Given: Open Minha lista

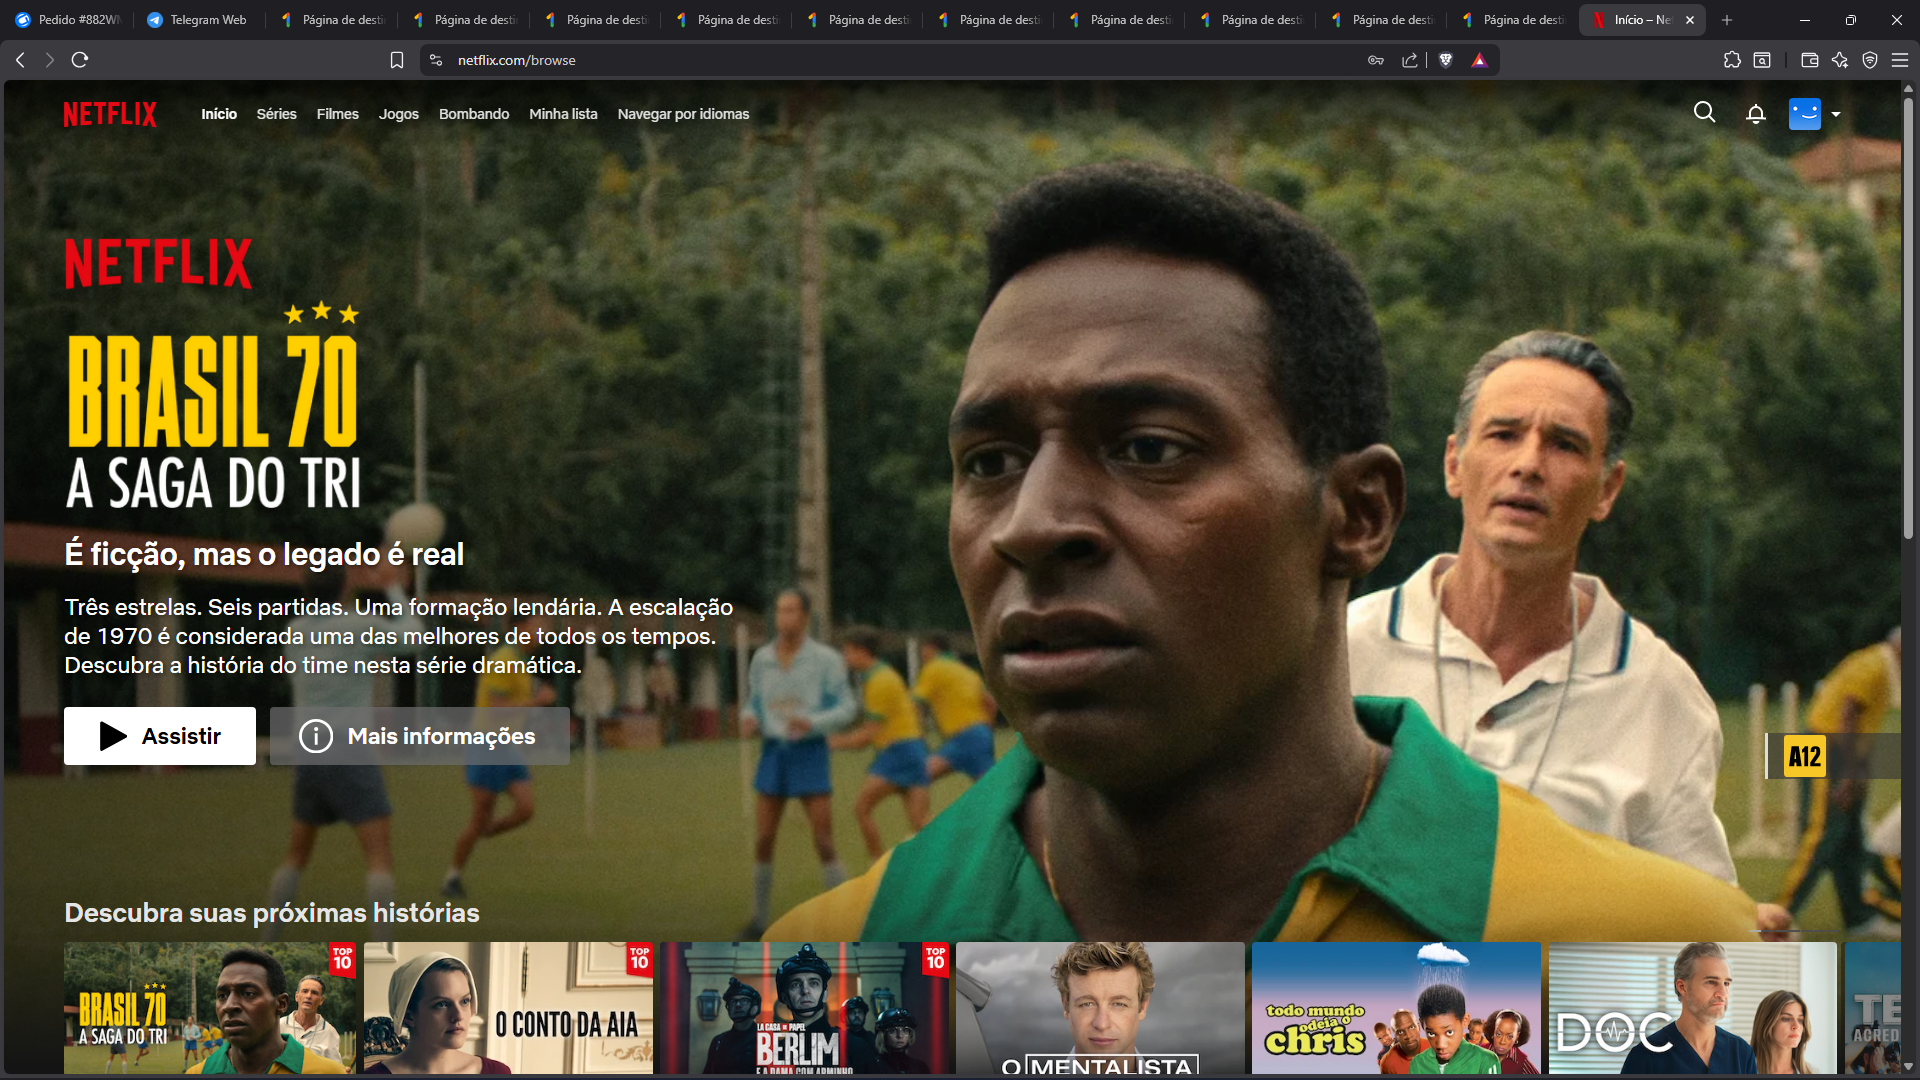Looking at the screenshot, I should point(563,114).
